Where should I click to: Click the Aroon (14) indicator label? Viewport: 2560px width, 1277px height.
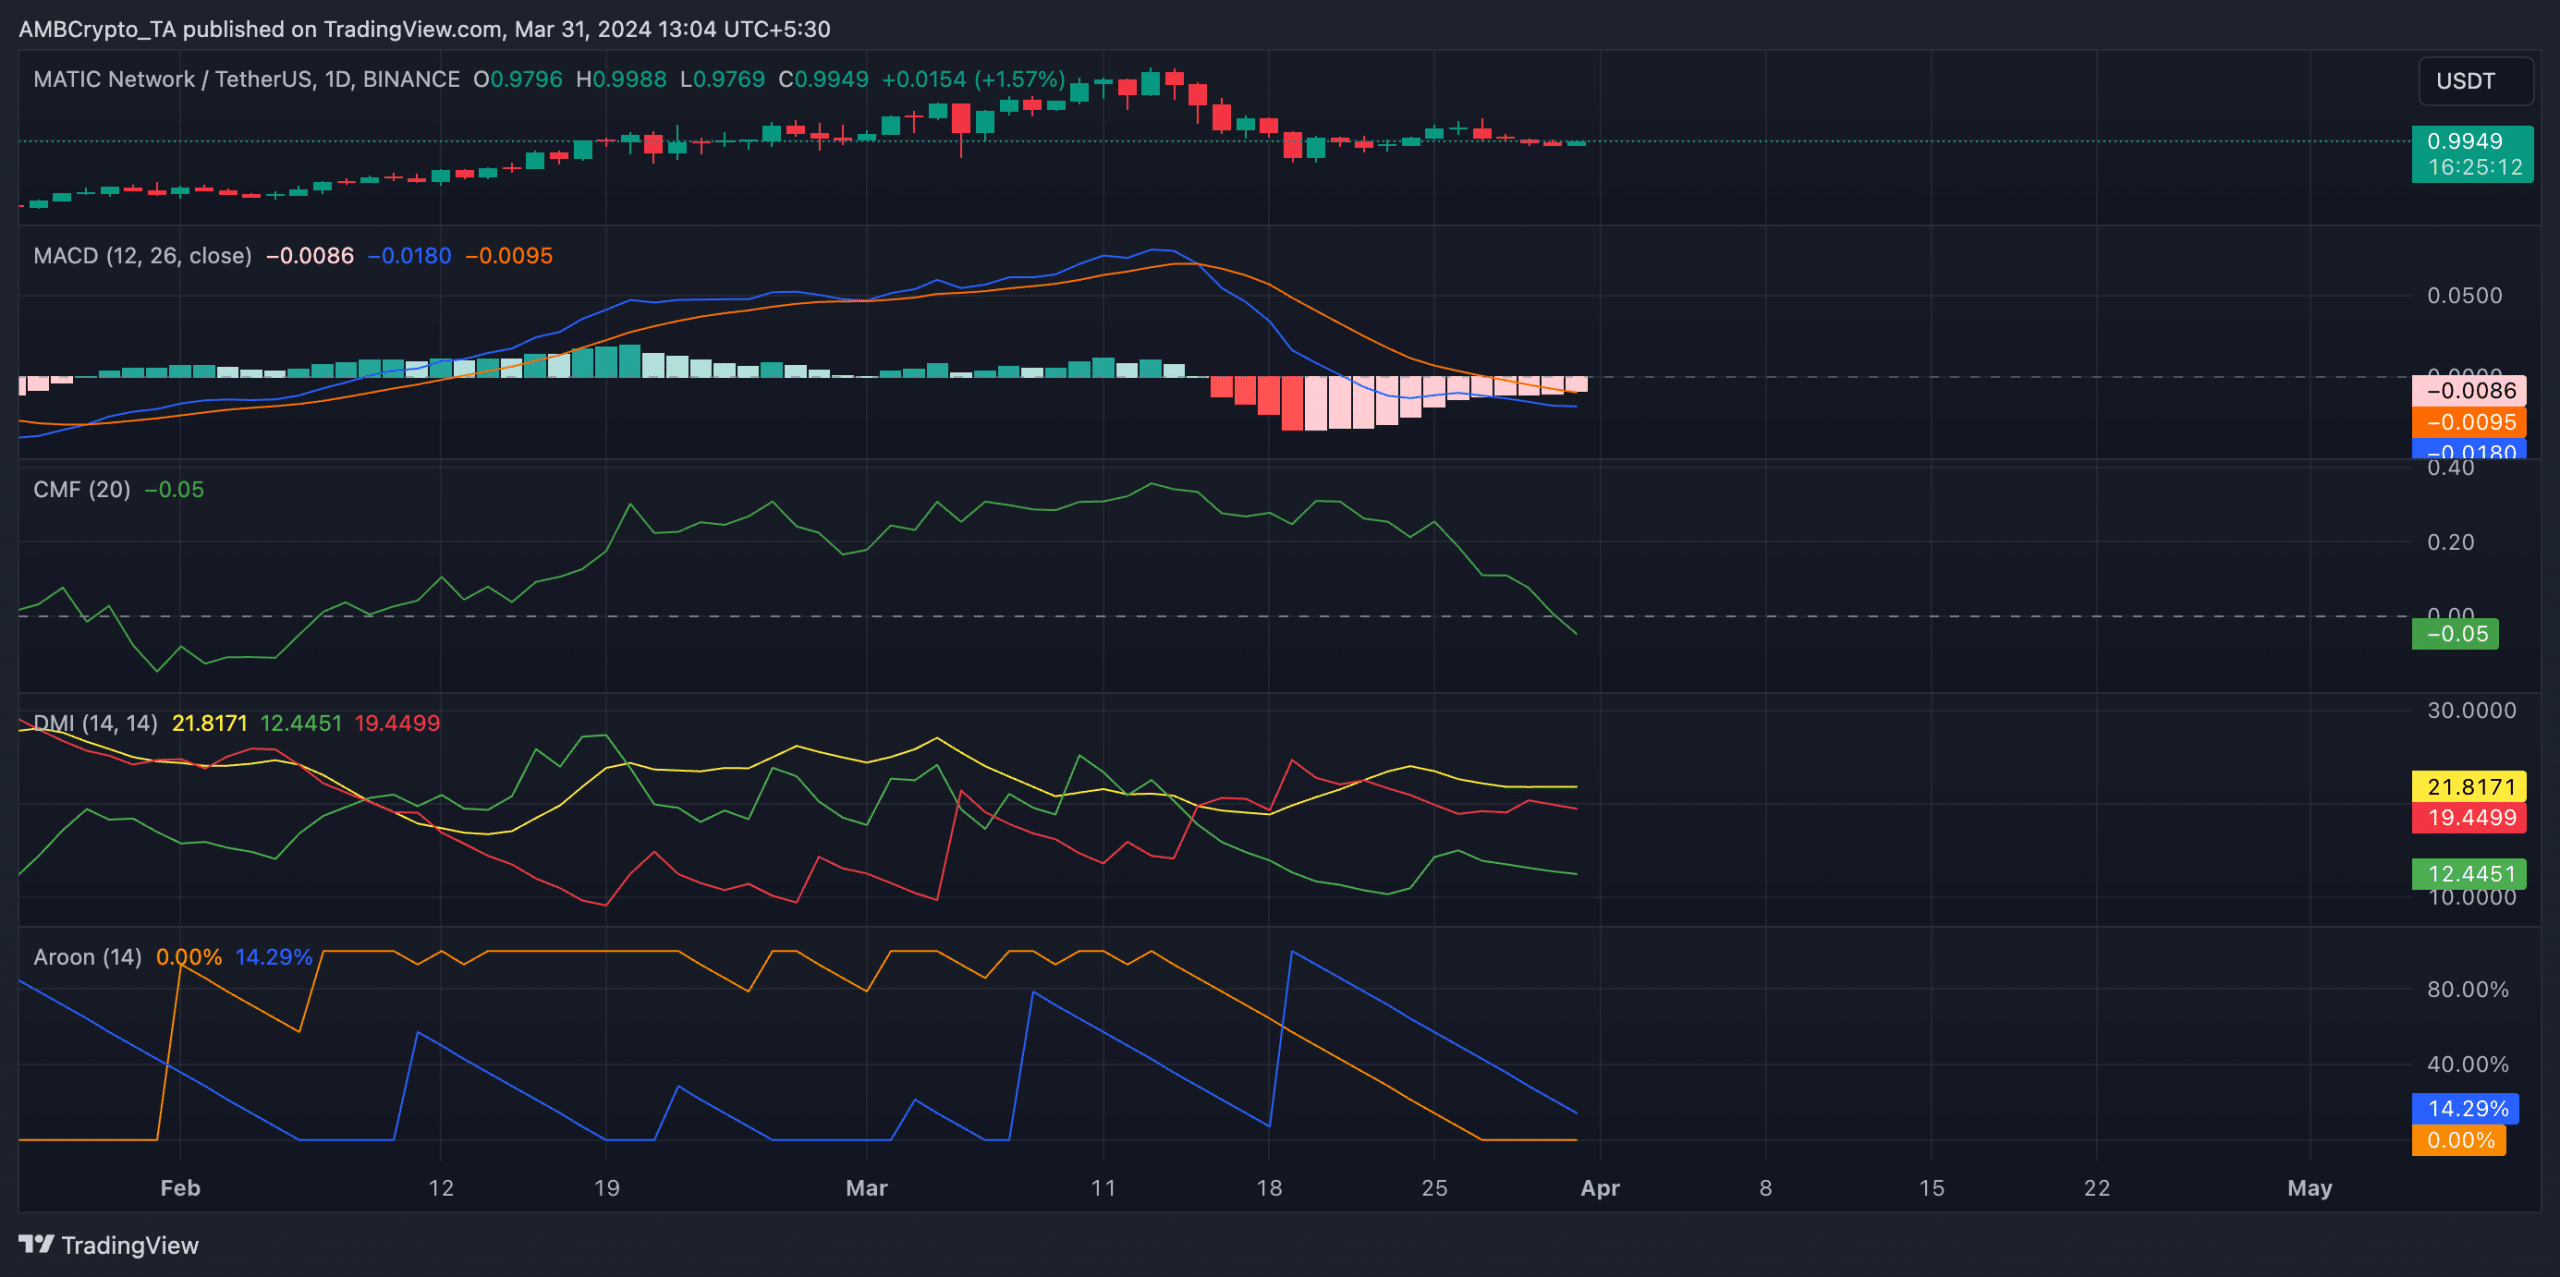point(87,957)
